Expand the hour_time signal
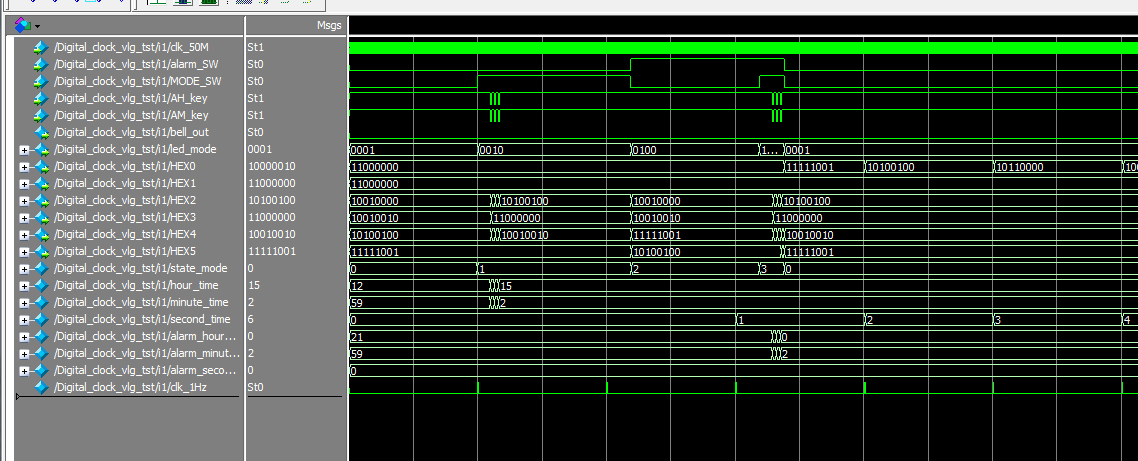 24,285
